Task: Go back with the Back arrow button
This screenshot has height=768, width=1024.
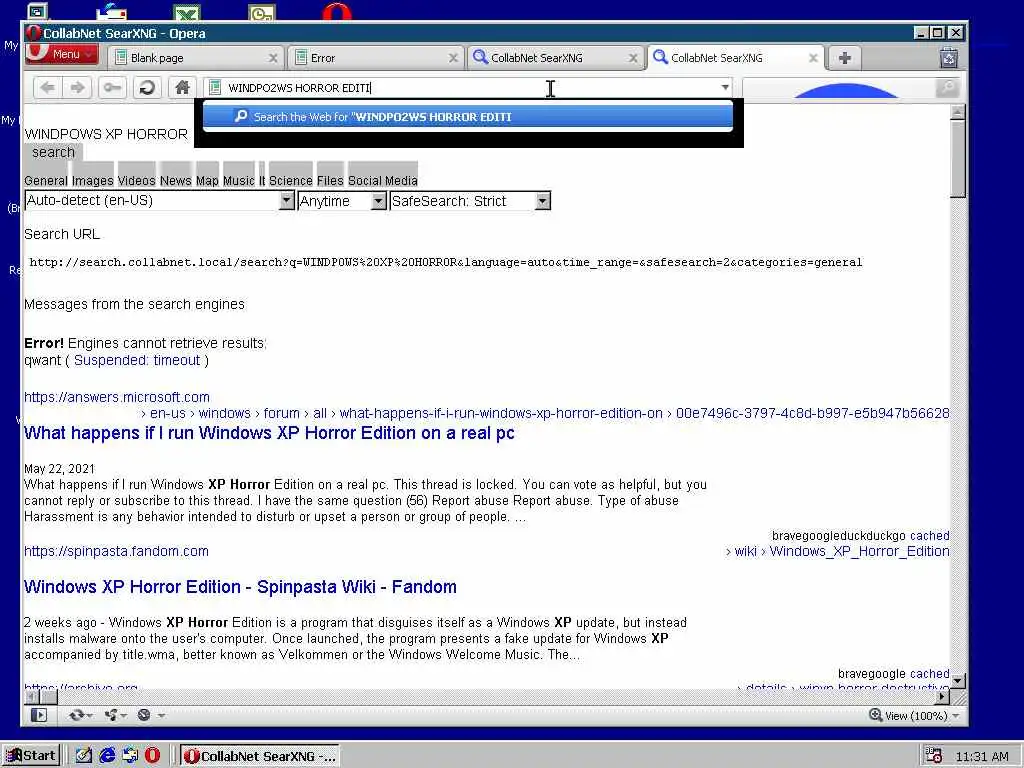Action: click(47, 88)
